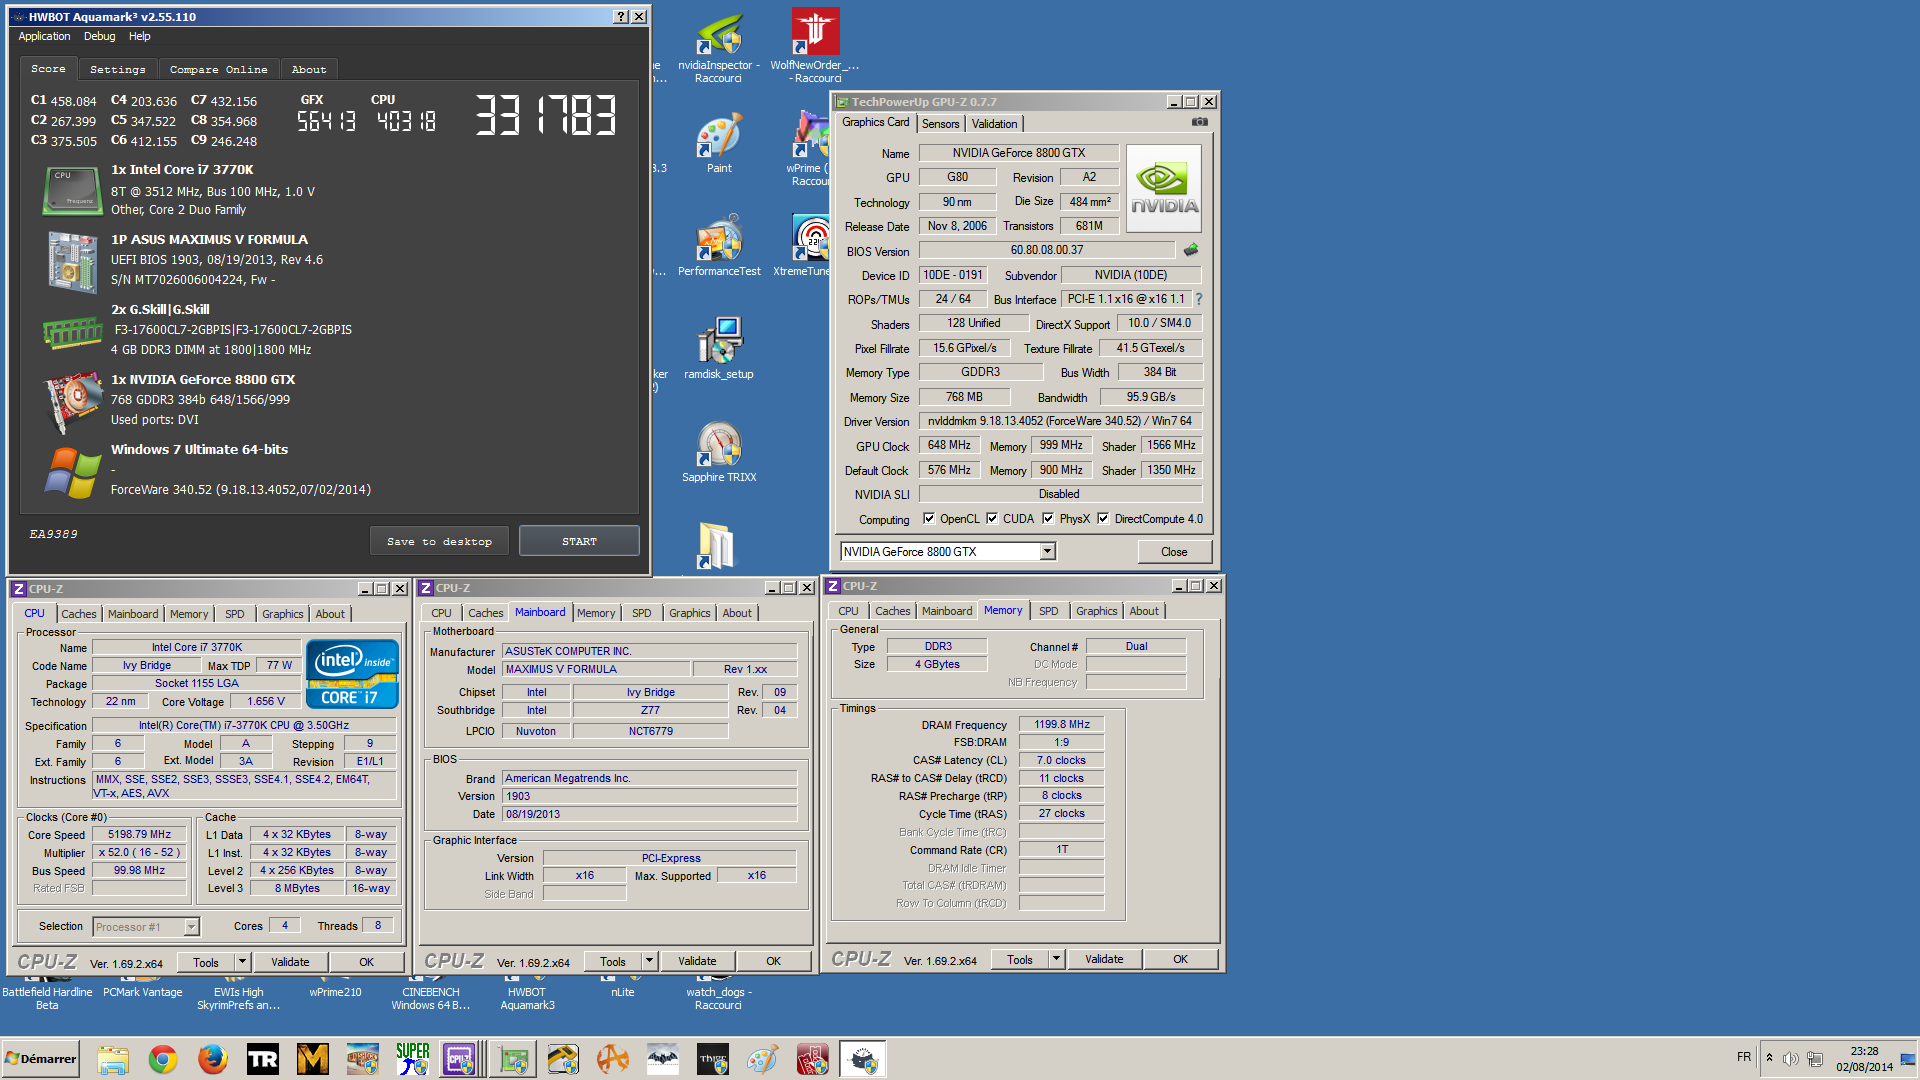Click the START benchmark button
Viewport: 1920px width, 1080px height.
coord(579,541)
